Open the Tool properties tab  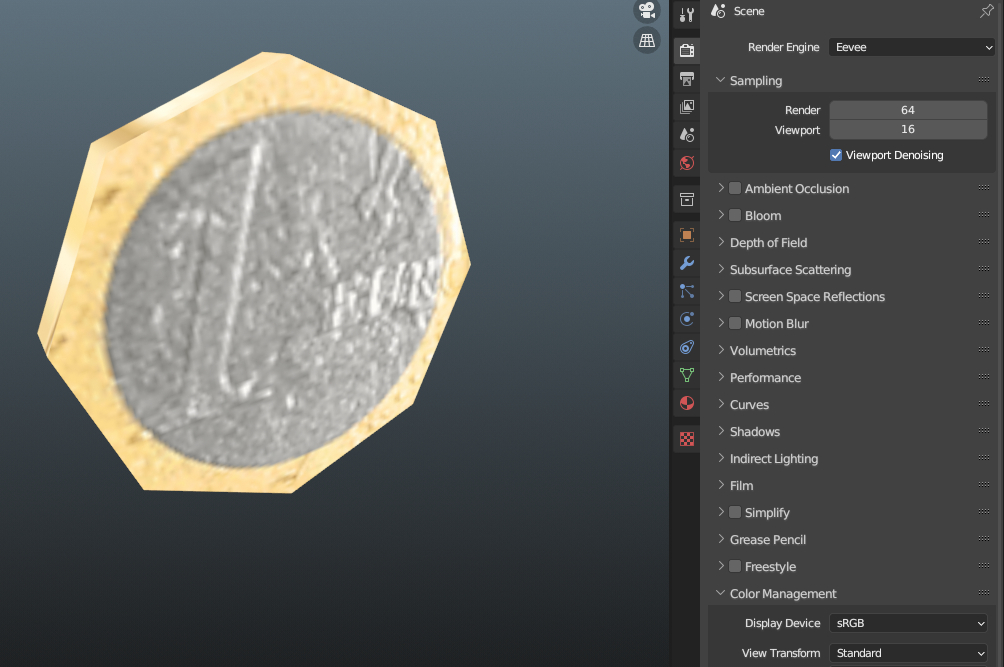[686, 15]
